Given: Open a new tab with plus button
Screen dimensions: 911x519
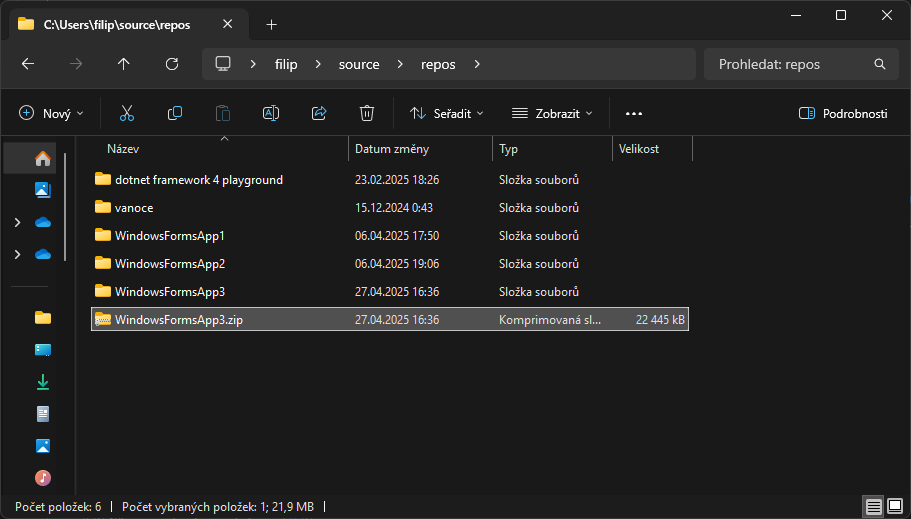Looking at the screenshot, I should pos(271,24).
